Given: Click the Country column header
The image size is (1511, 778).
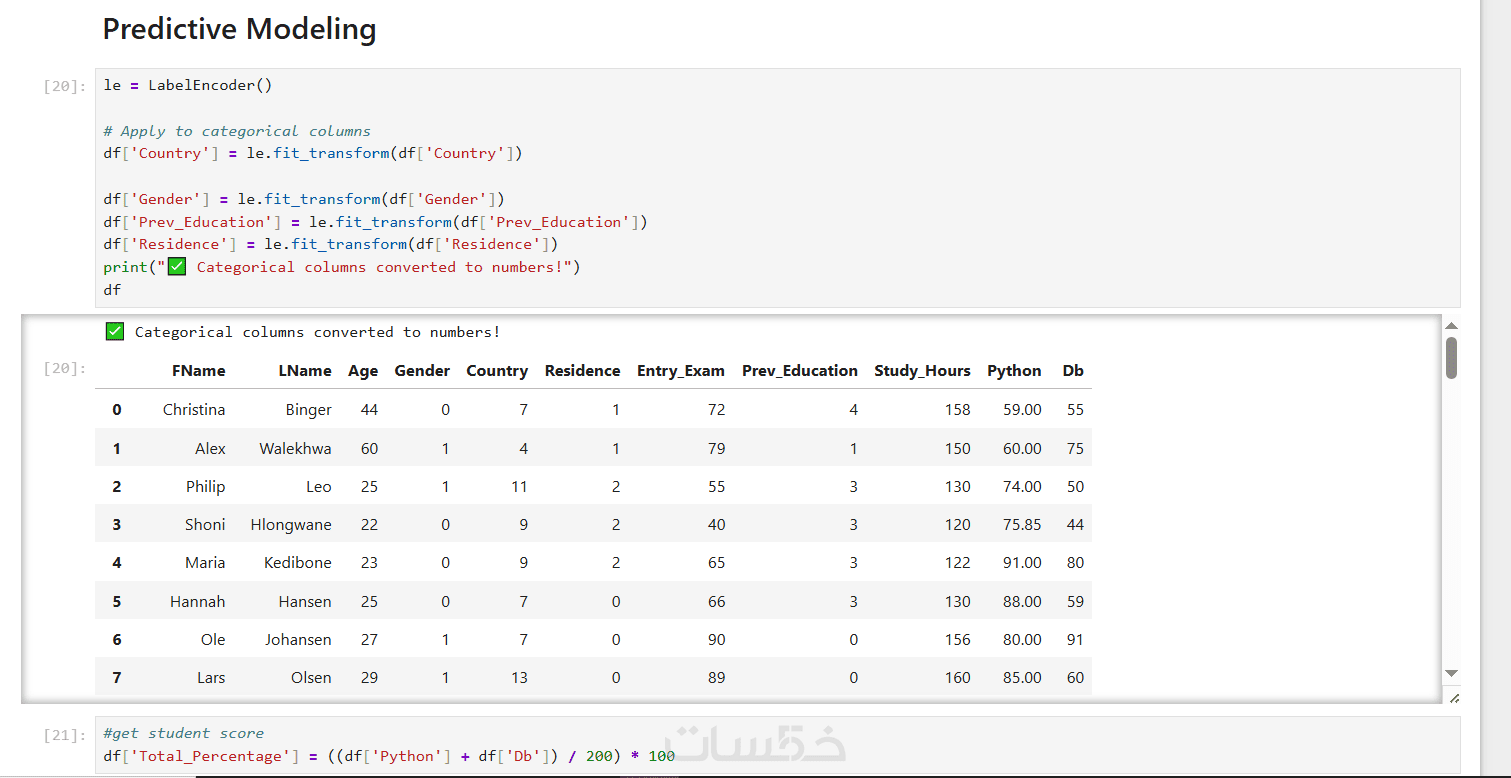Looking at the screenshot, I should pos(496,371).
